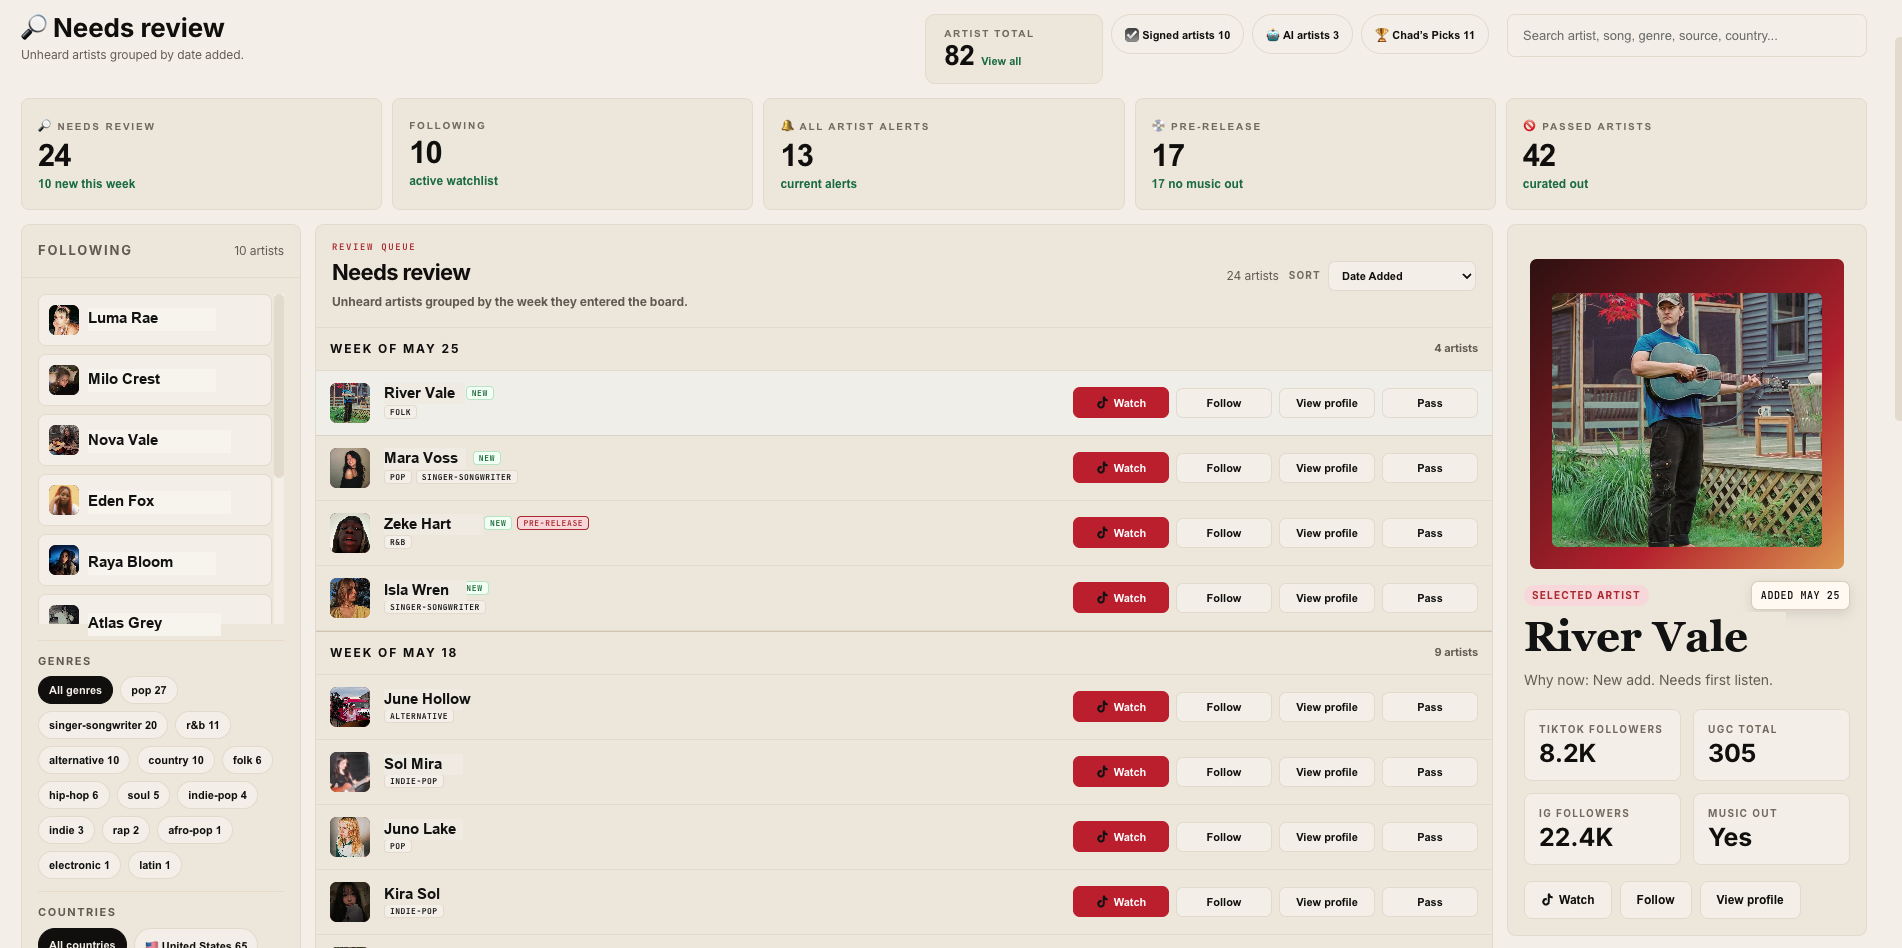1902x948 pixels.
Task: Click Nova Vale avatar icon
Action: click(64, 440)
